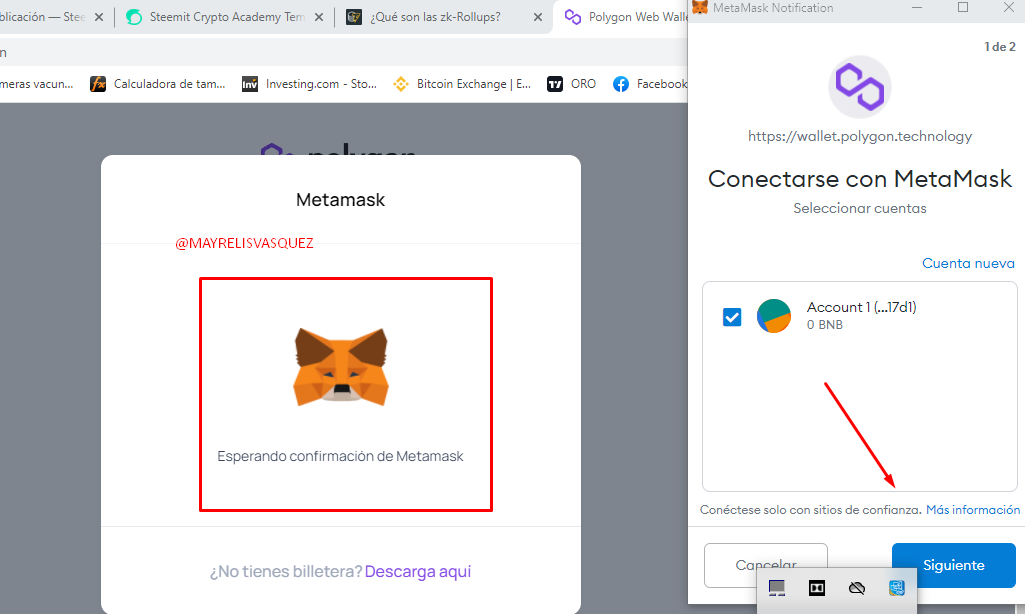
Task: Close the Steemit Crypto Academy tab
Action: point(318,17)
